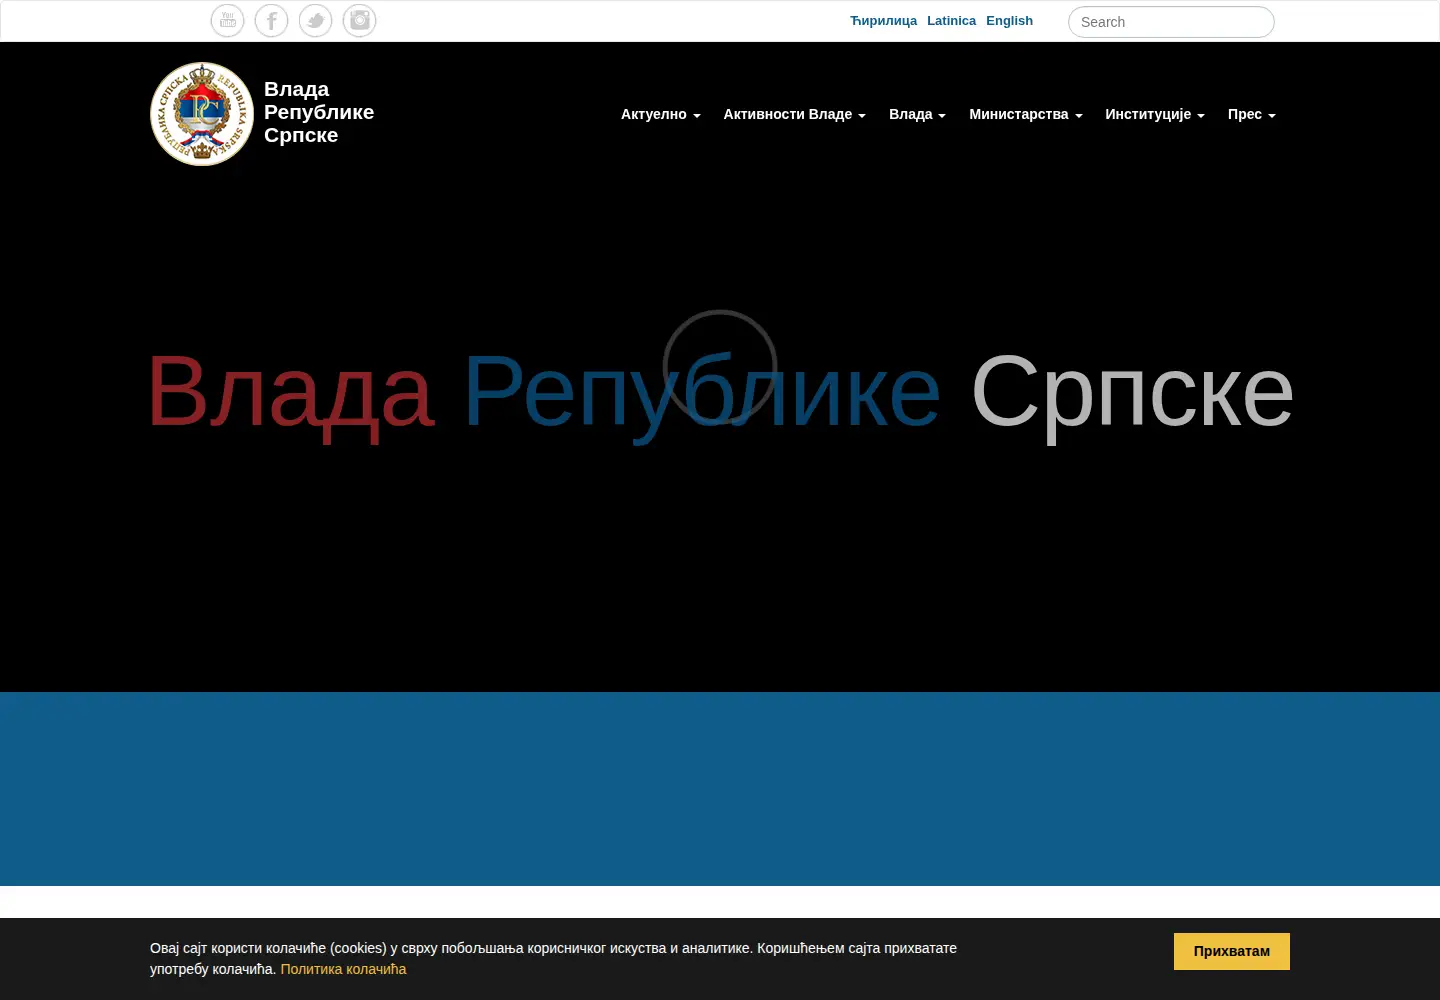Accept cookies with the Прихватам button

(1232, 951)
